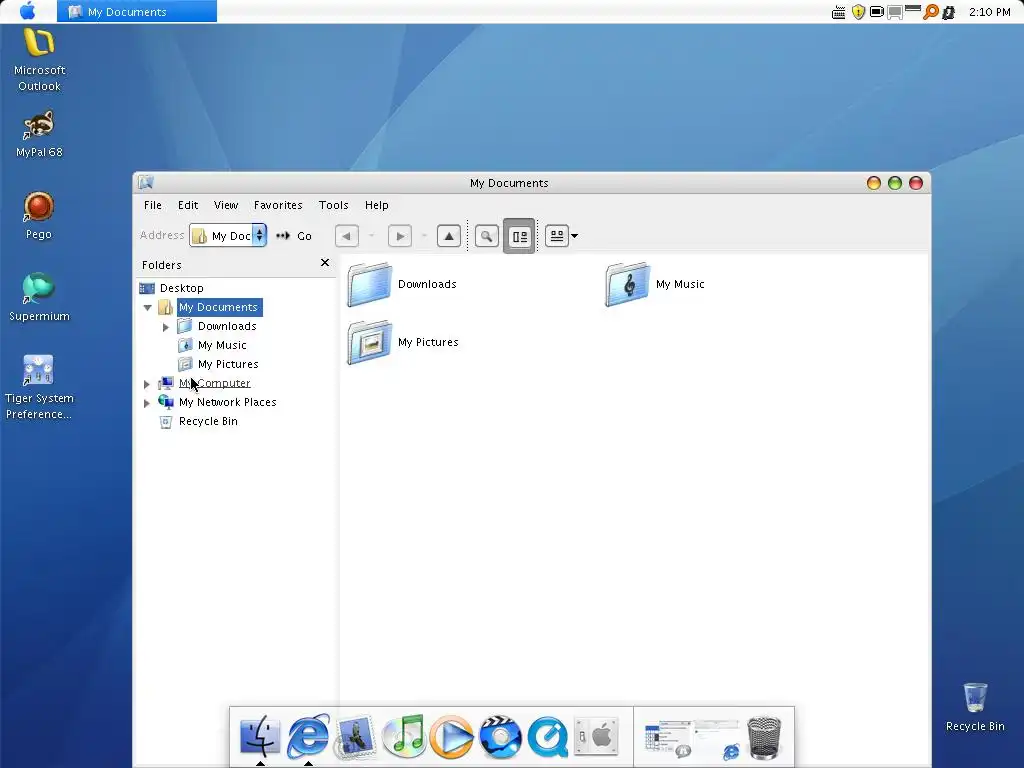Select the My Pictures folder in the file pane
Viewport: 1024px width, 768px height.
[403, 342]
